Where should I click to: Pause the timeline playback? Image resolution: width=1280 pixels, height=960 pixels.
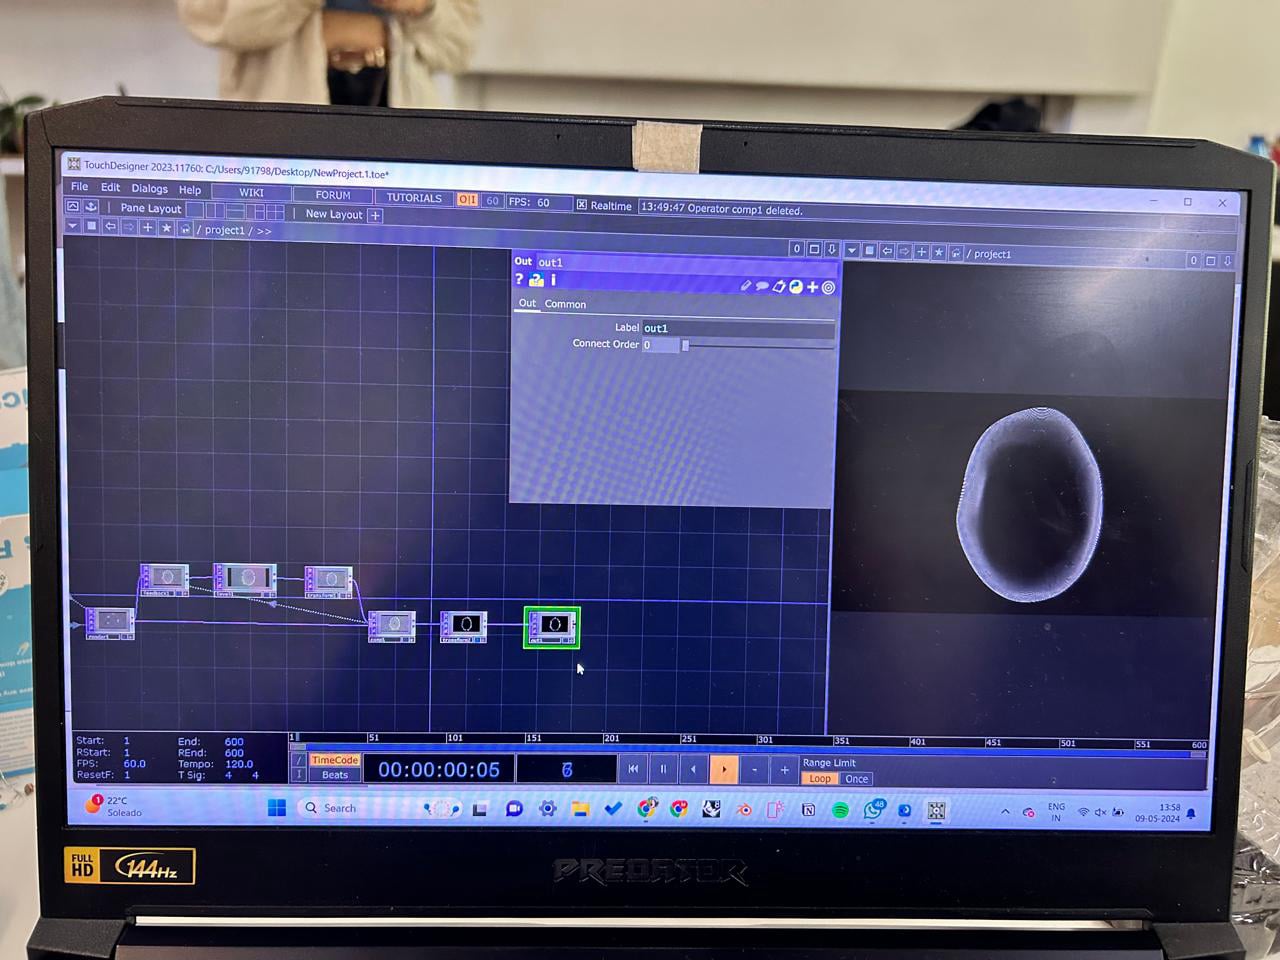click(x=663, y=769)
